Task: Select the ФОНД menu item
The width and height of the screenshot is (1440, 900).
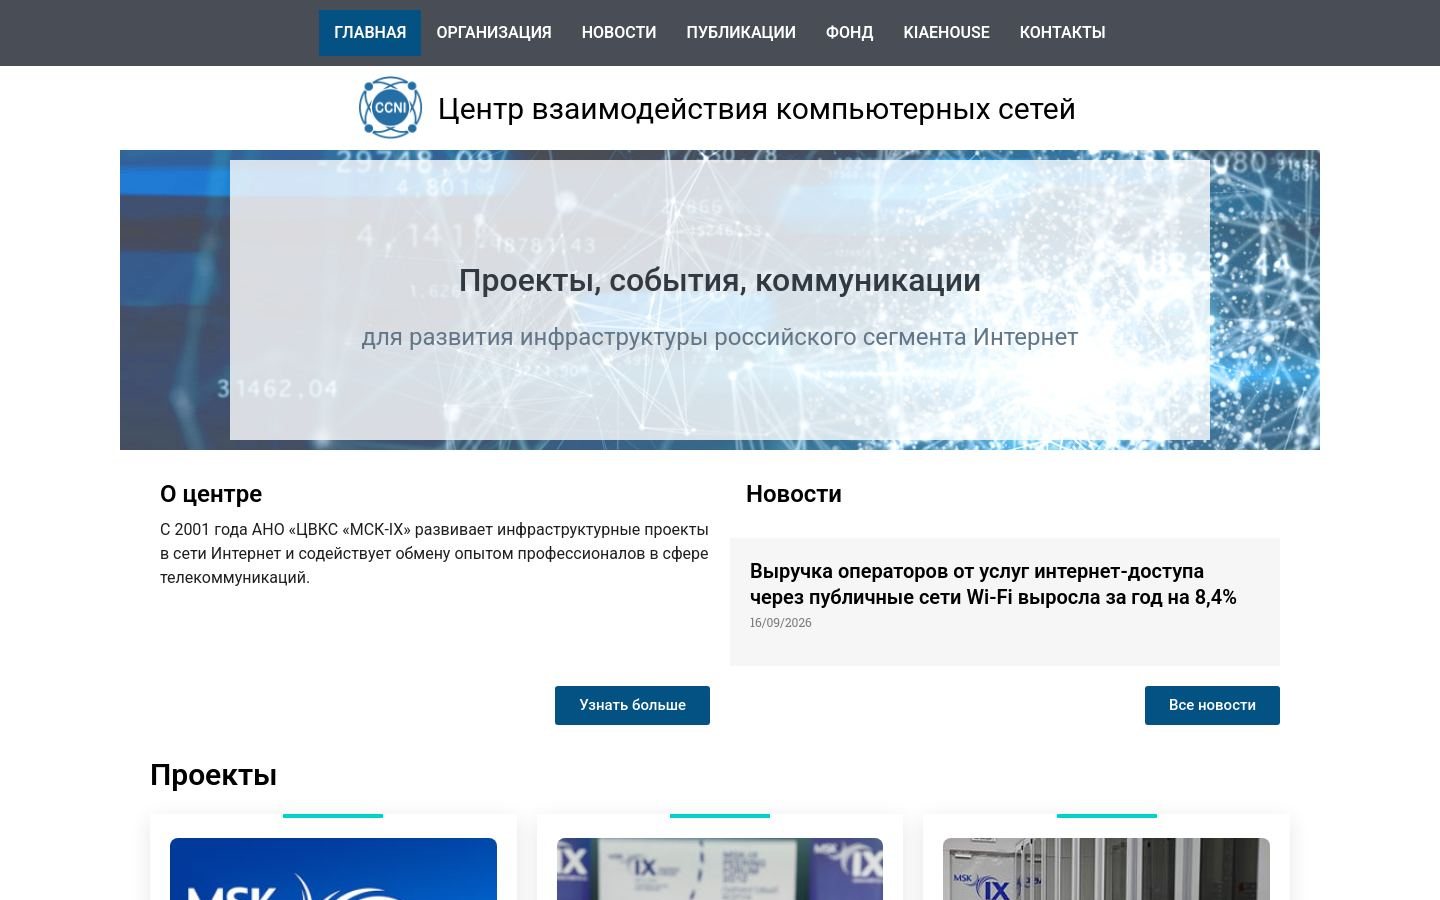Action: pyautogui.click(x=849, y=33)
